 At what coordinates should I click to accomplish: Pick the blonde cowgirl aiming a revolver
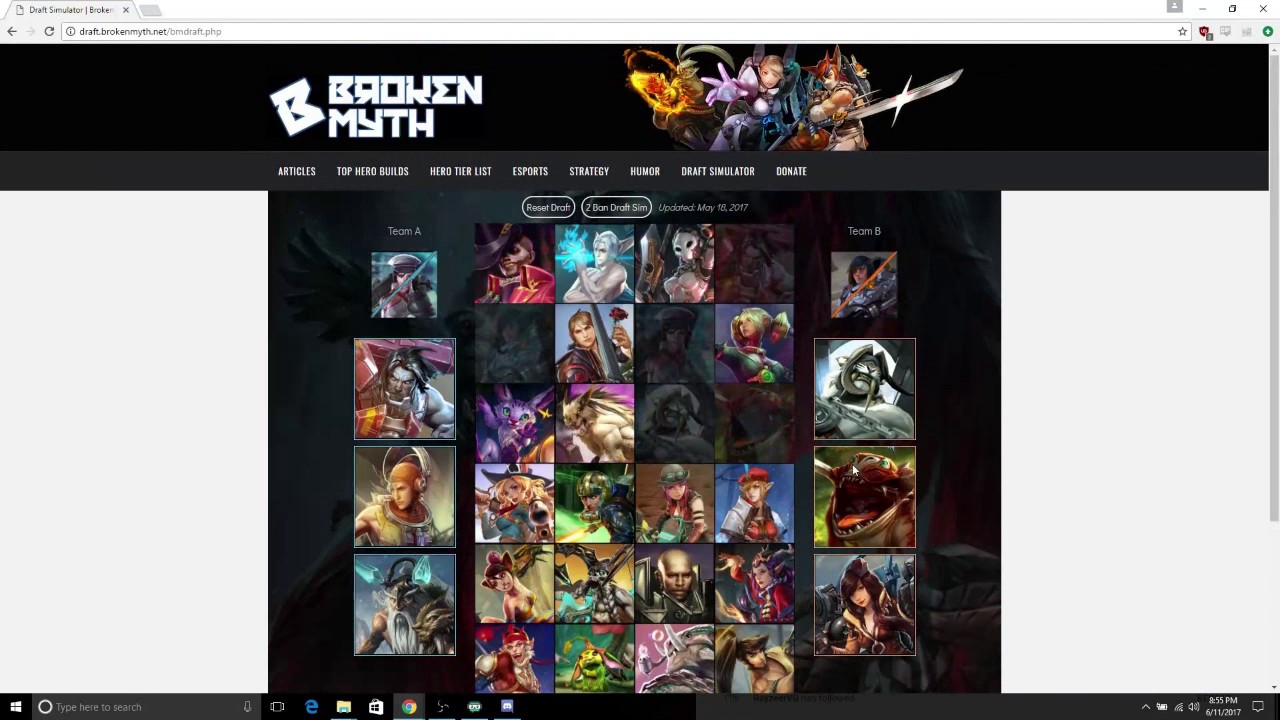click(x=514, y=503)
